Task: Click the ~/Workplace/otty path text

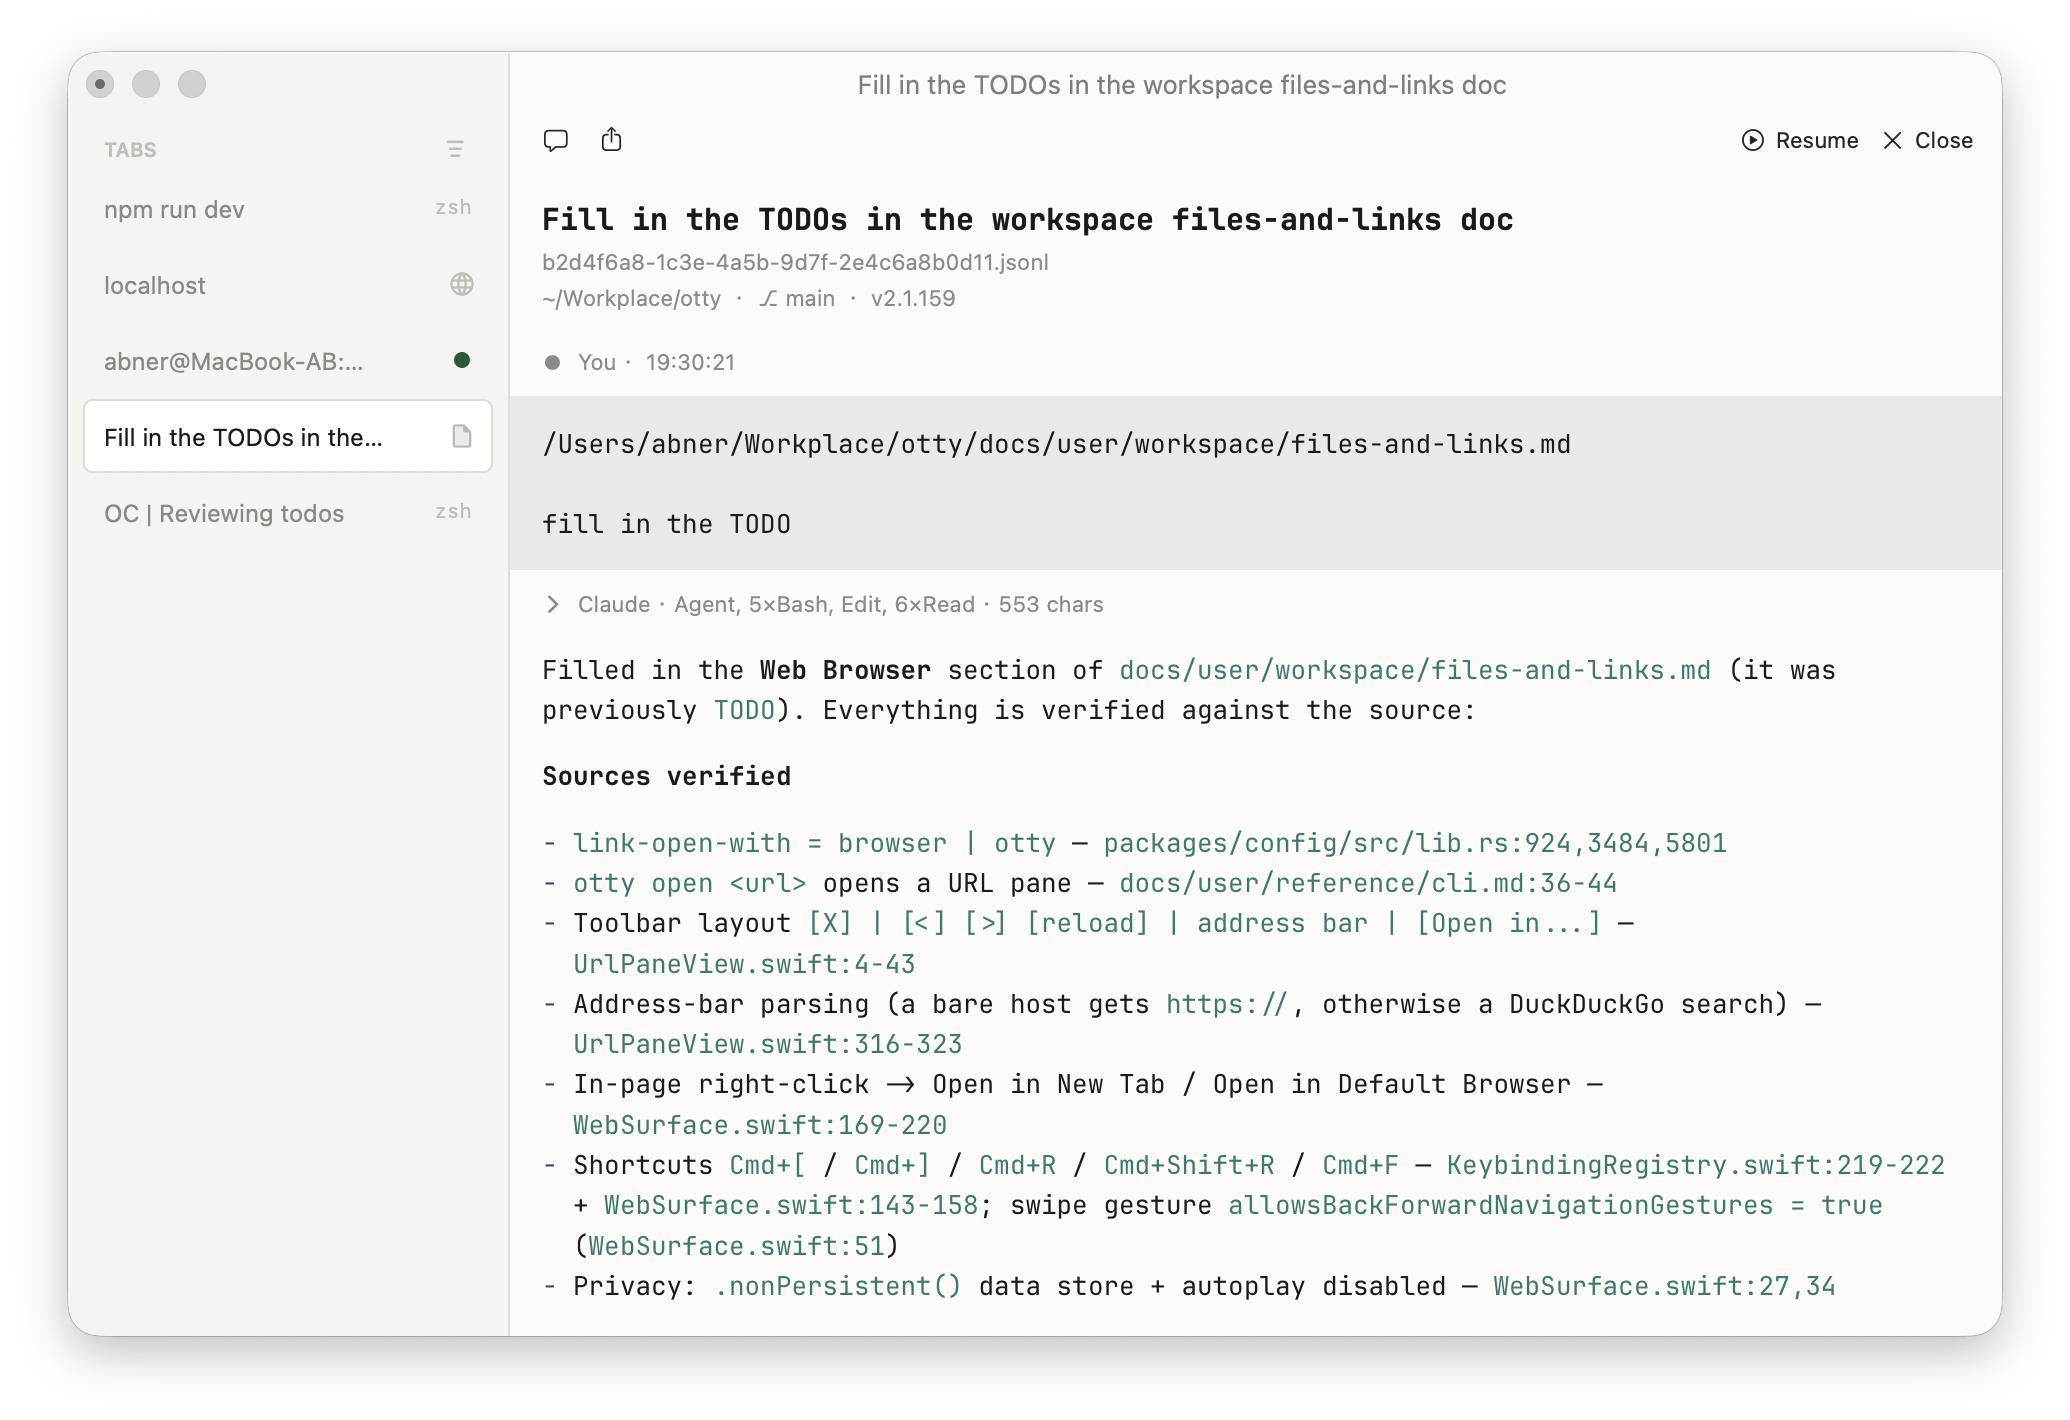Action: 631,298
